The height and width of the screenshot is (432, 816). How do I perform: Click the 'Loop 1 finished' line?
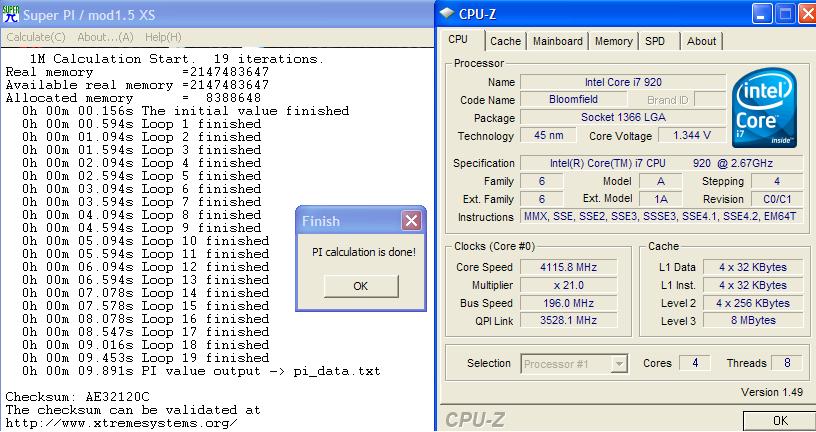tap(142, 124)
